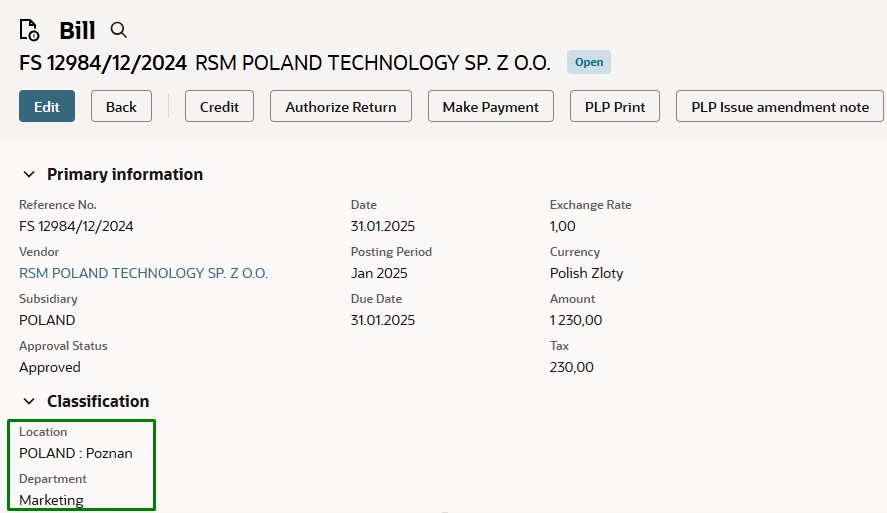Click the Amount value 1 230,00

pyautogui.click(x=576, y=320)
